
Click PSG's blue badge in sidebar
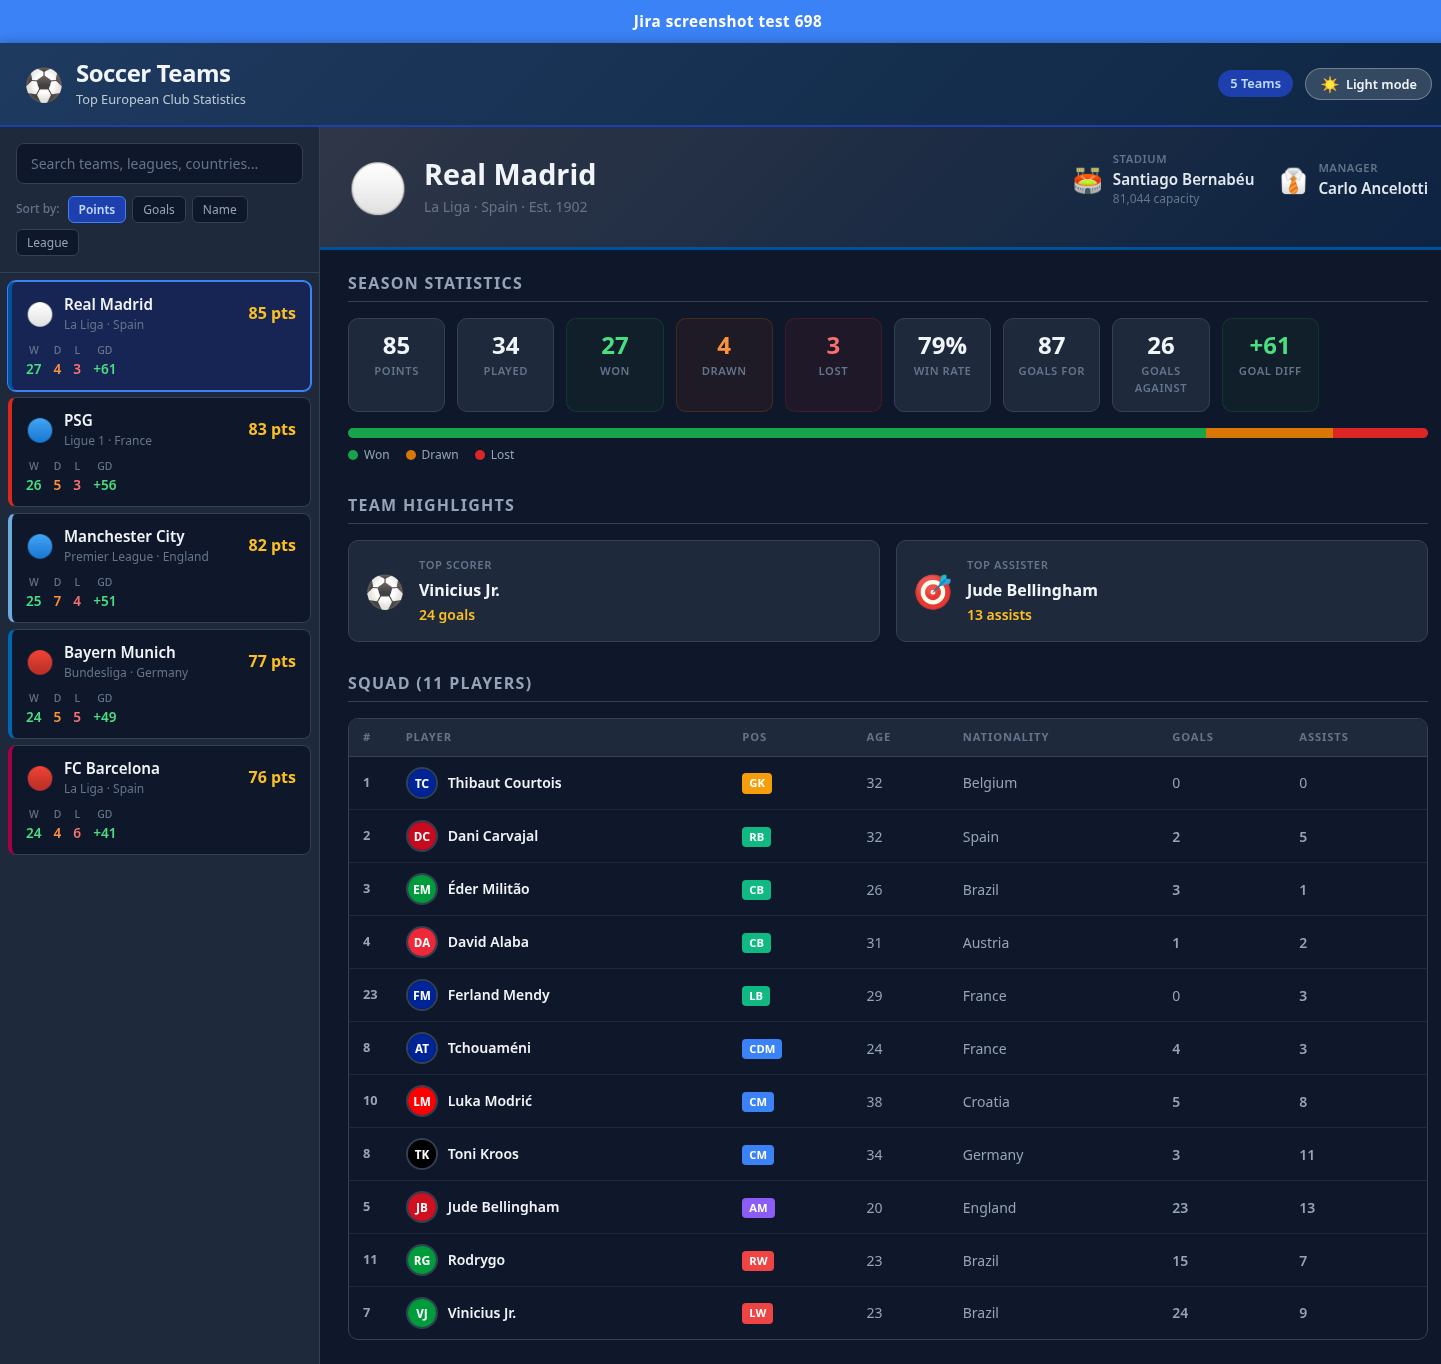(40, 430)
